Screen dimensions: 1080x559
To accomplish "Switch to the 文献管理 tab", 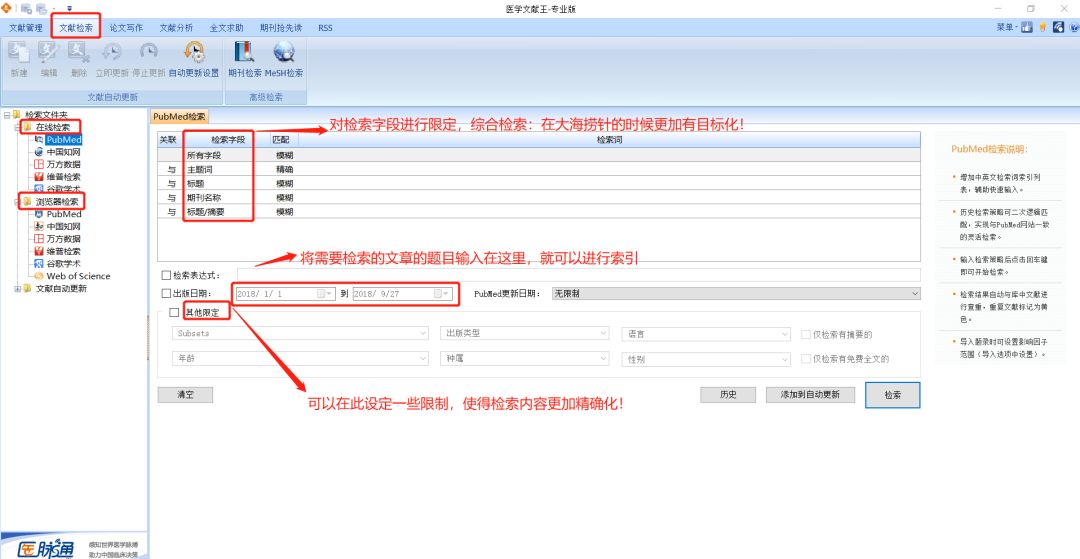I will [x=25, y=28].
